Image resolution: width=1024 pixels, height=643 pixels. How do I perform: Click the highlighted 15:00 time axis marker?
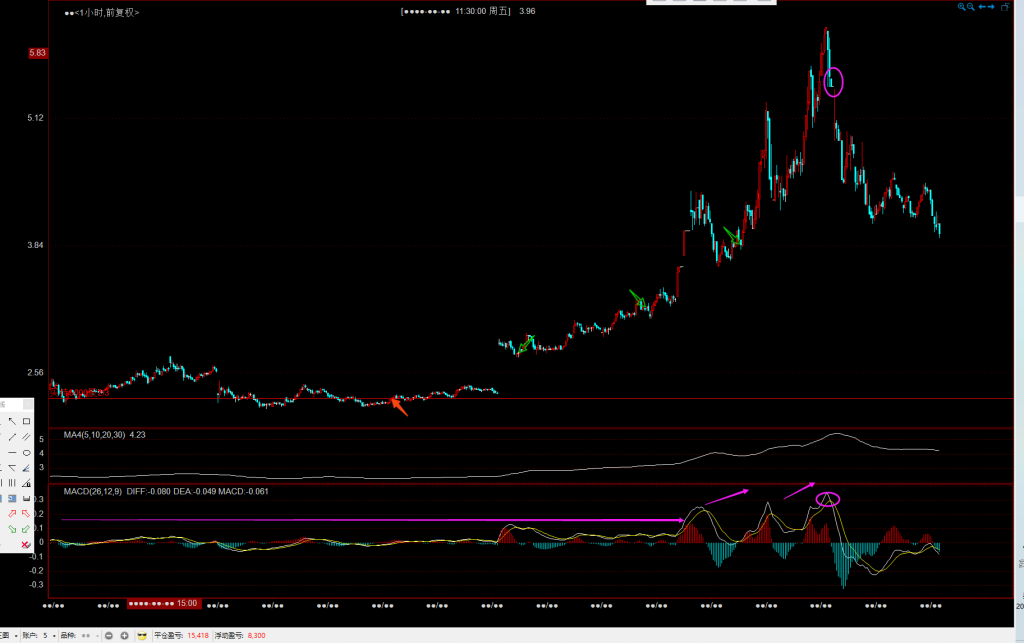[163, 604]
